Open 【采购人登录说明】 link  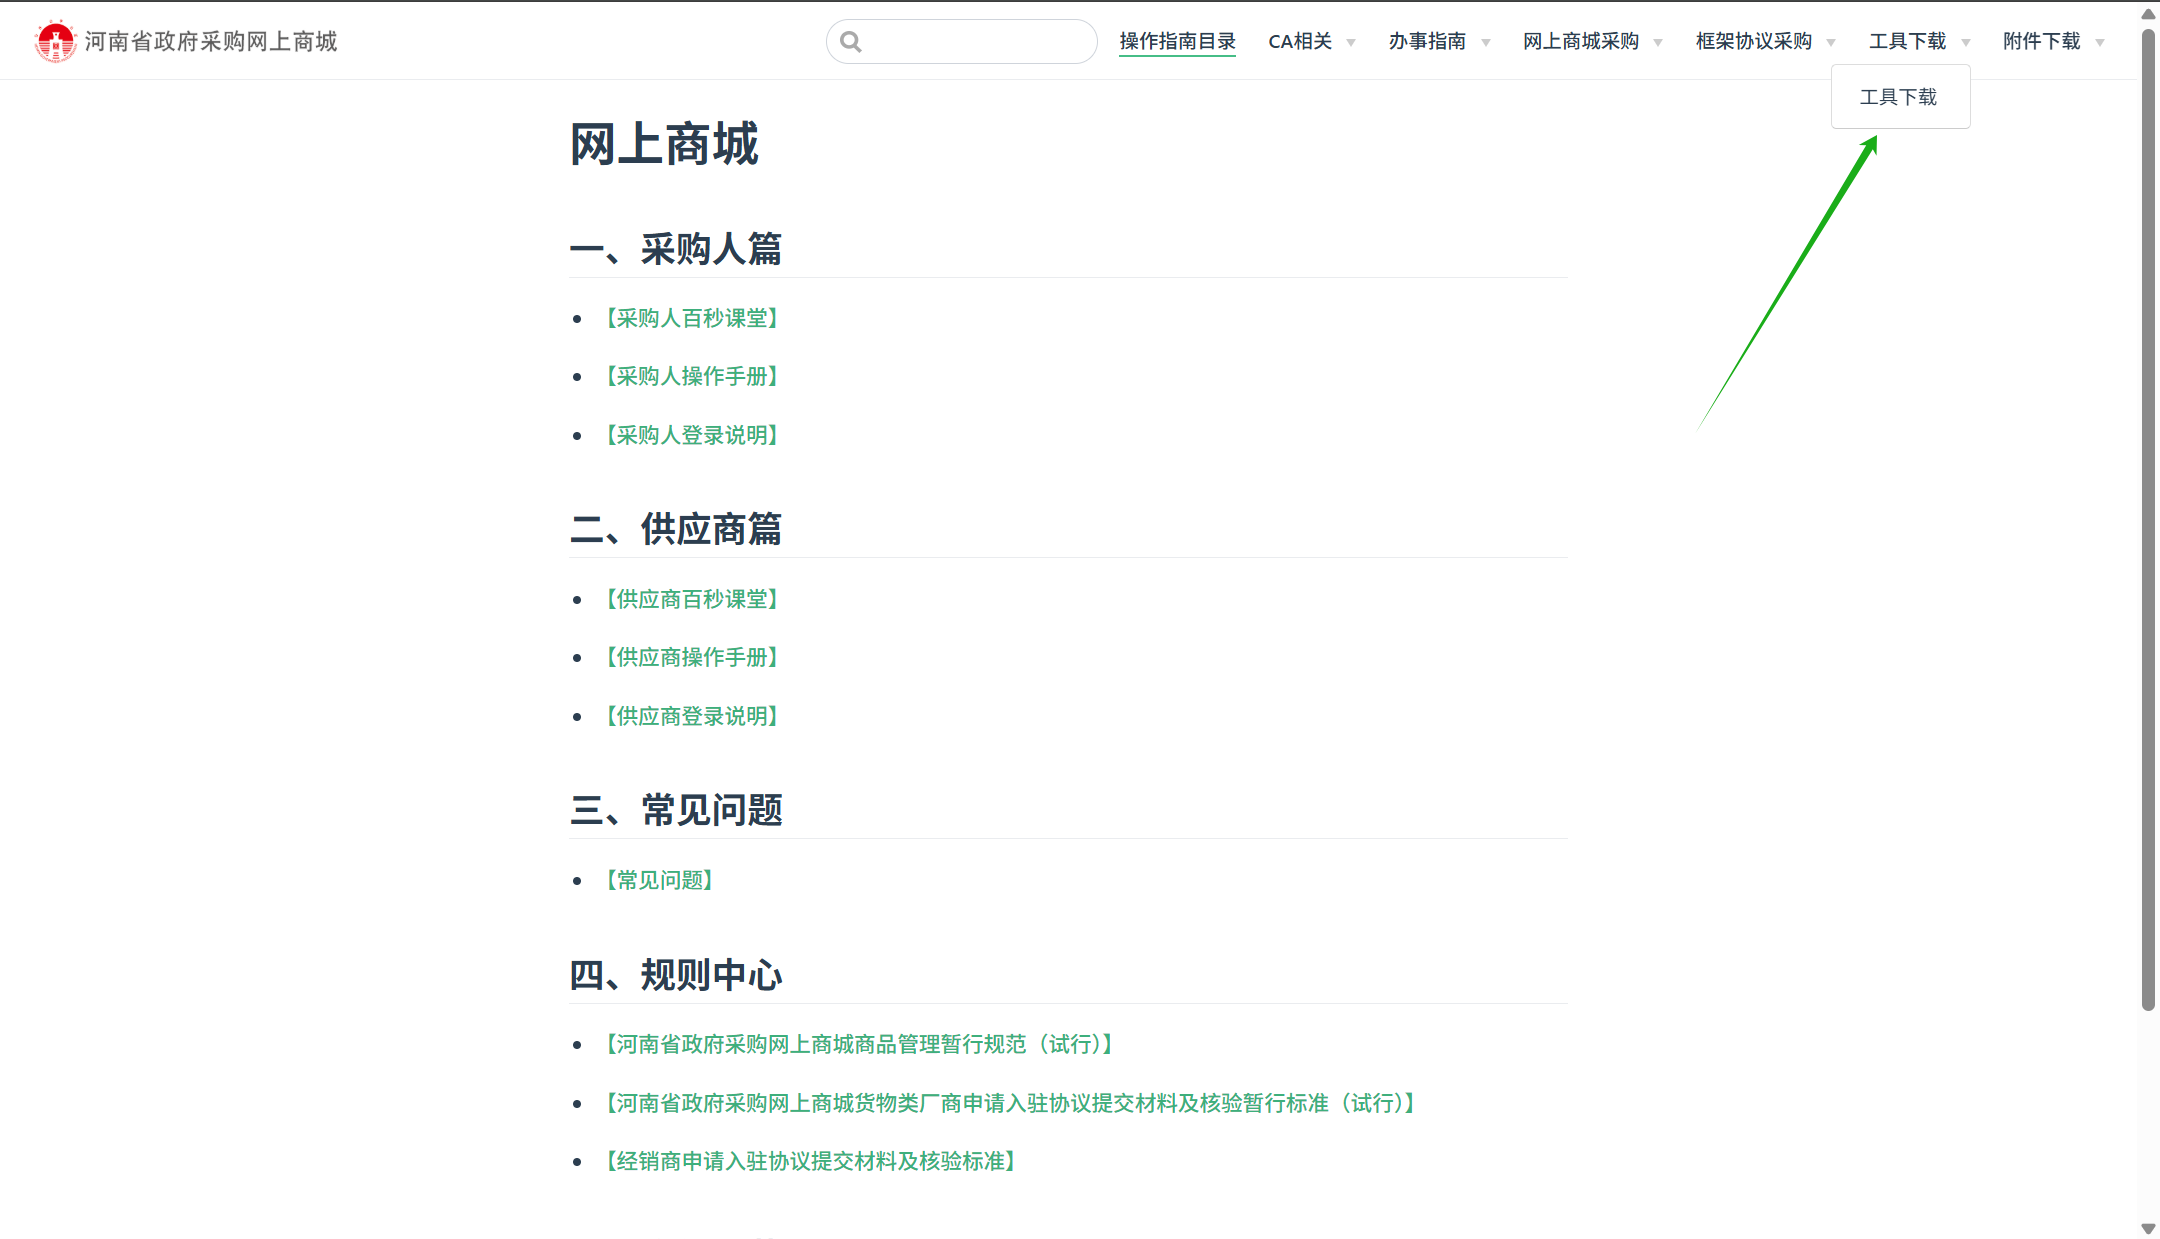click(x=692, y=435)
